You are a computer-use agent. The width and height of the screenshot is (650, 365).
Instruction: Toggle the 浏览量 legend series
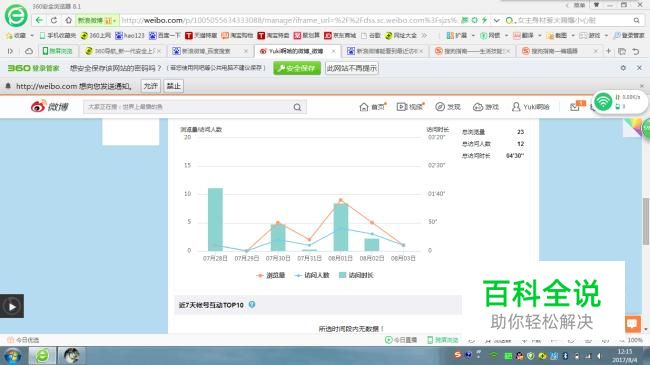click(271, 275)
